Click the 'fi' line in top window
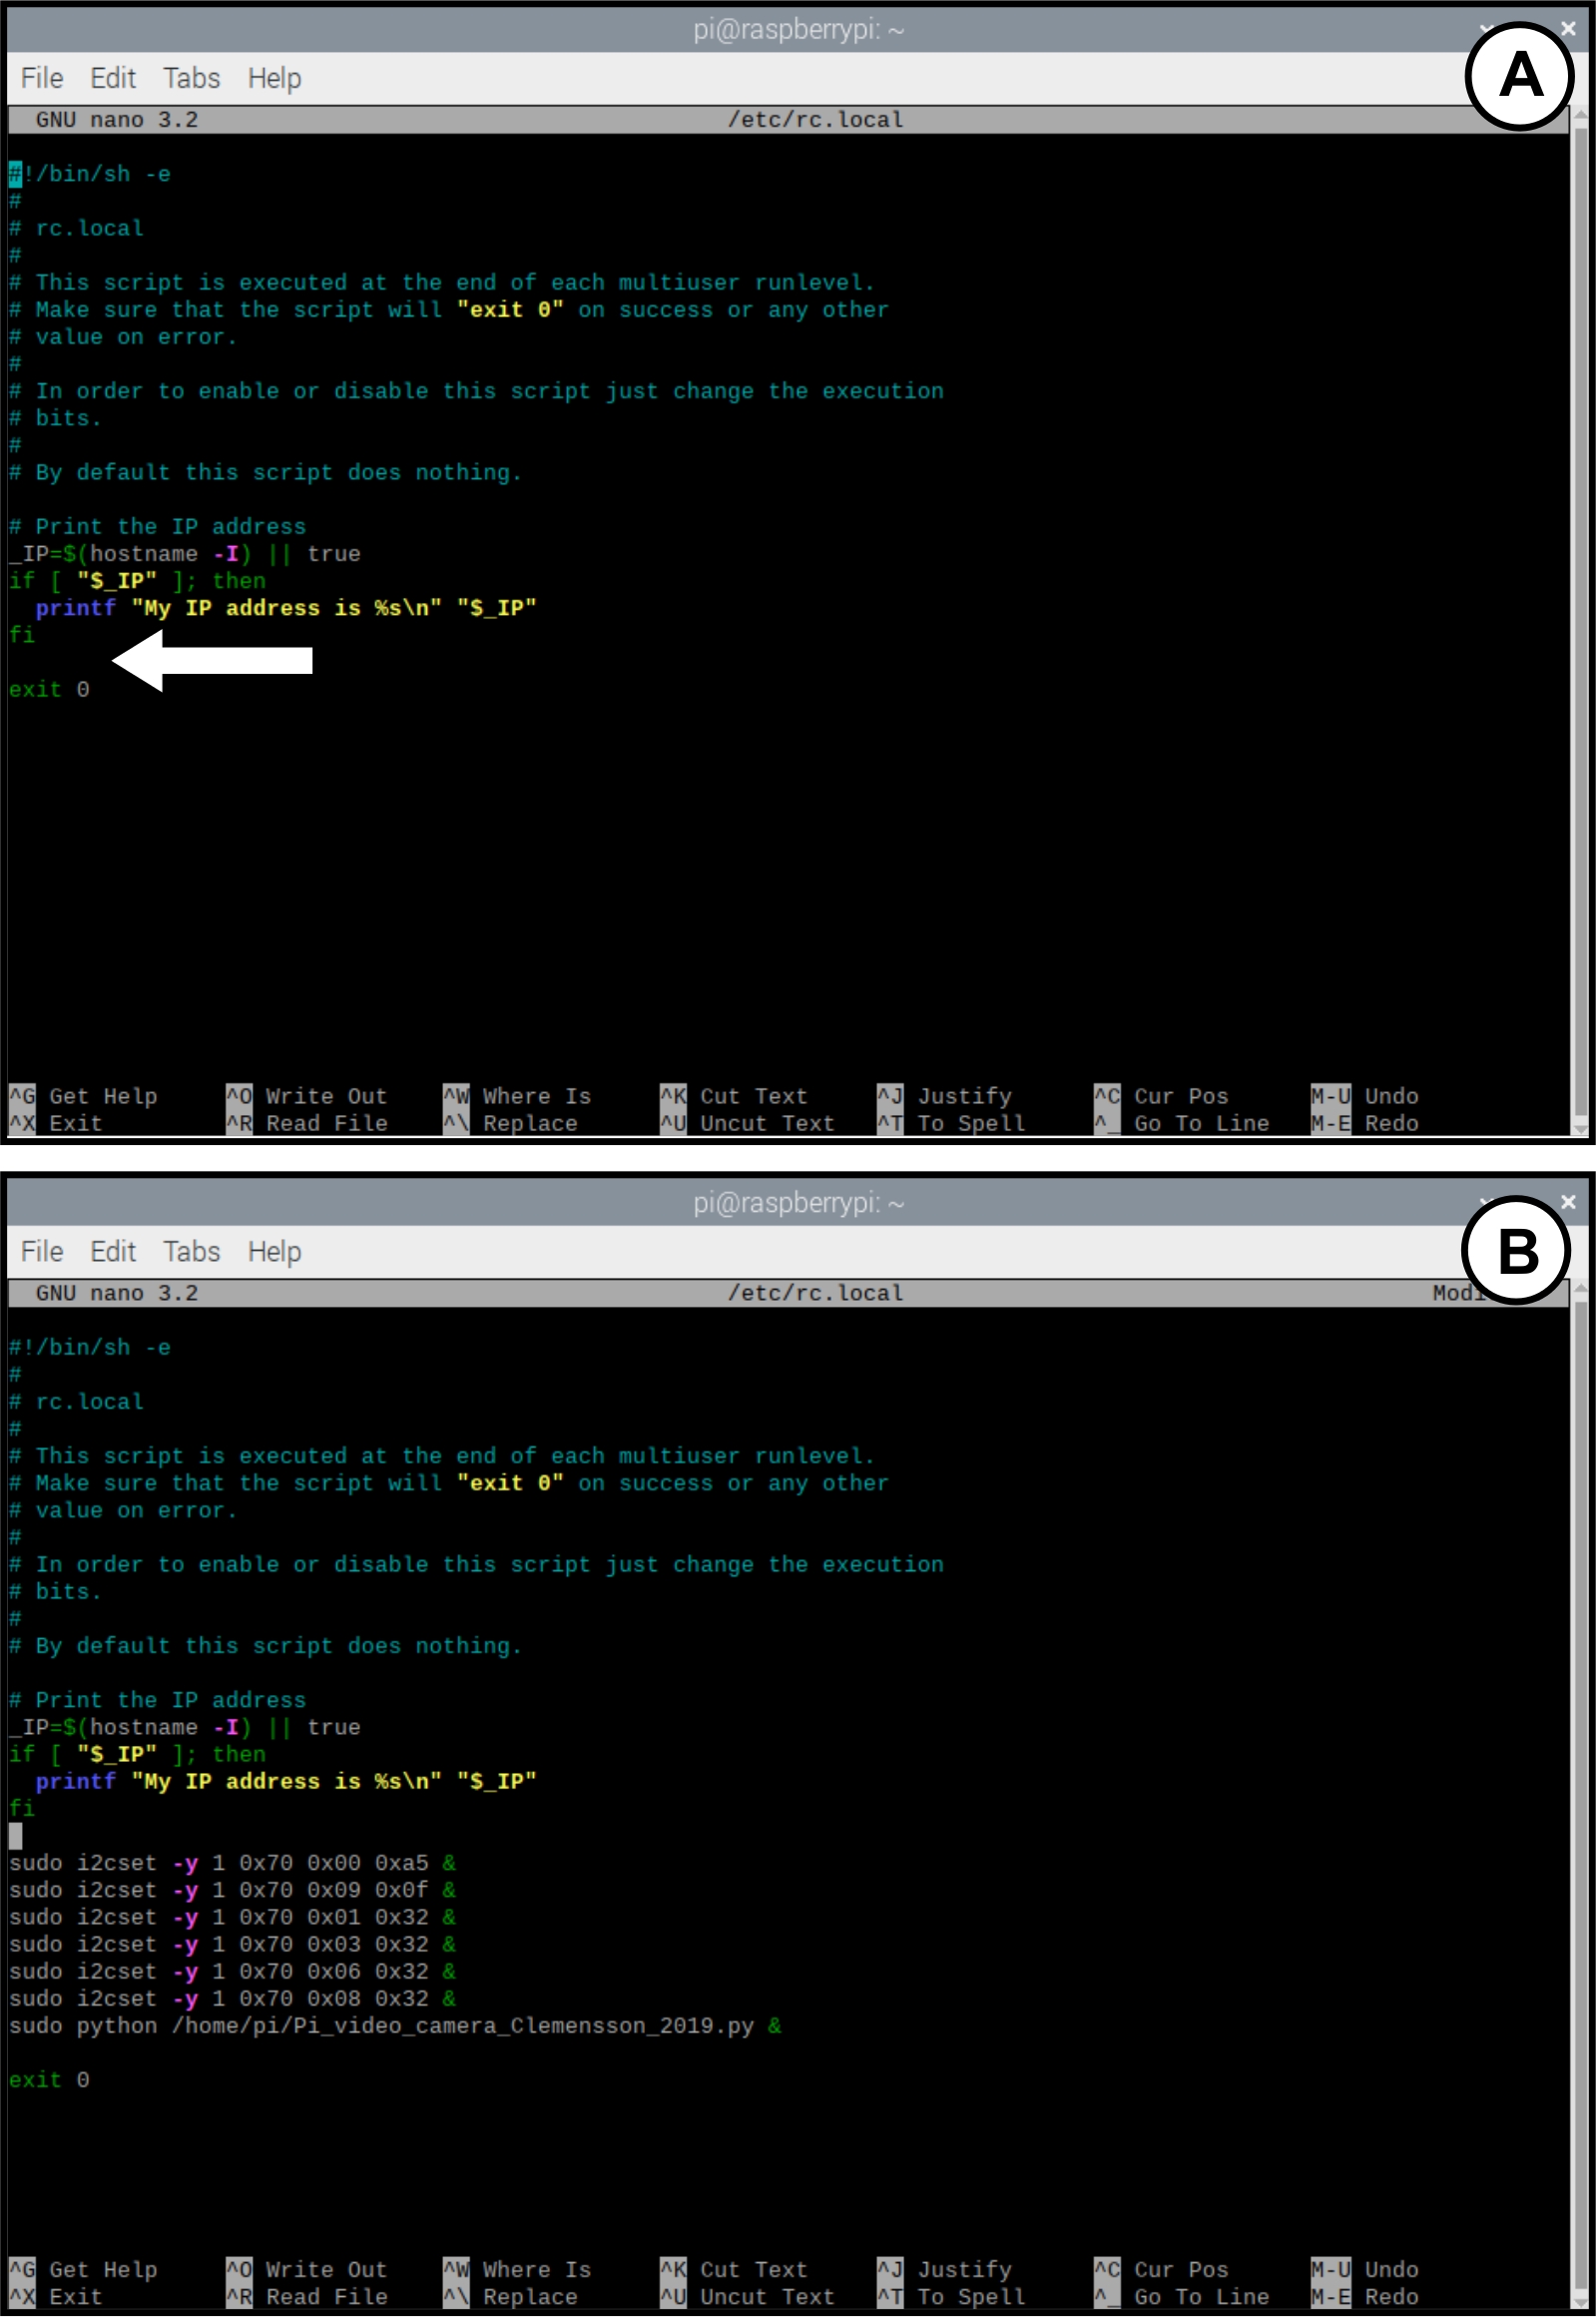 pos(22,635)
